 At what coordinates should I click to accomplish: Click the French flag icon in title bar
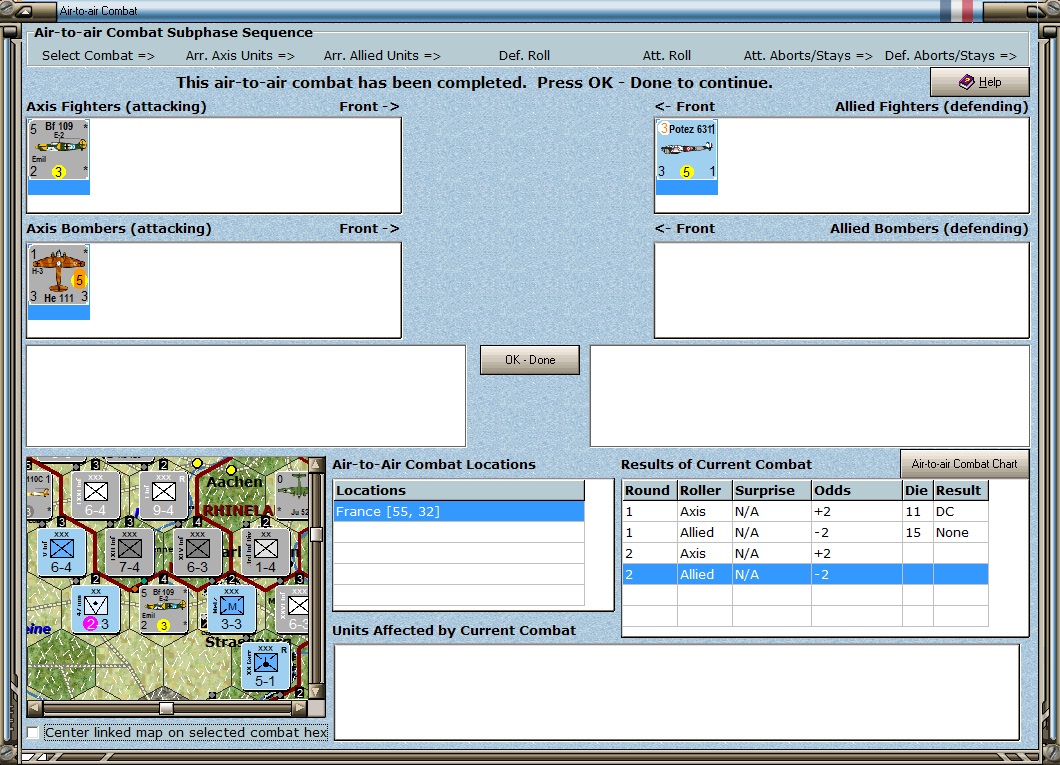pyautogui.click(x=957, y=11)
